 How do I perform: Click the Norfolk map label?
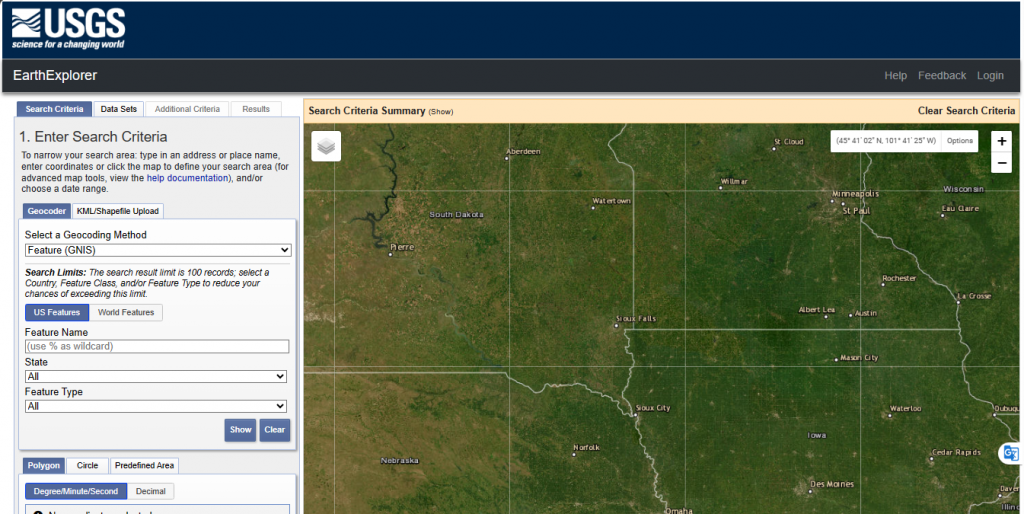point(586,448)
